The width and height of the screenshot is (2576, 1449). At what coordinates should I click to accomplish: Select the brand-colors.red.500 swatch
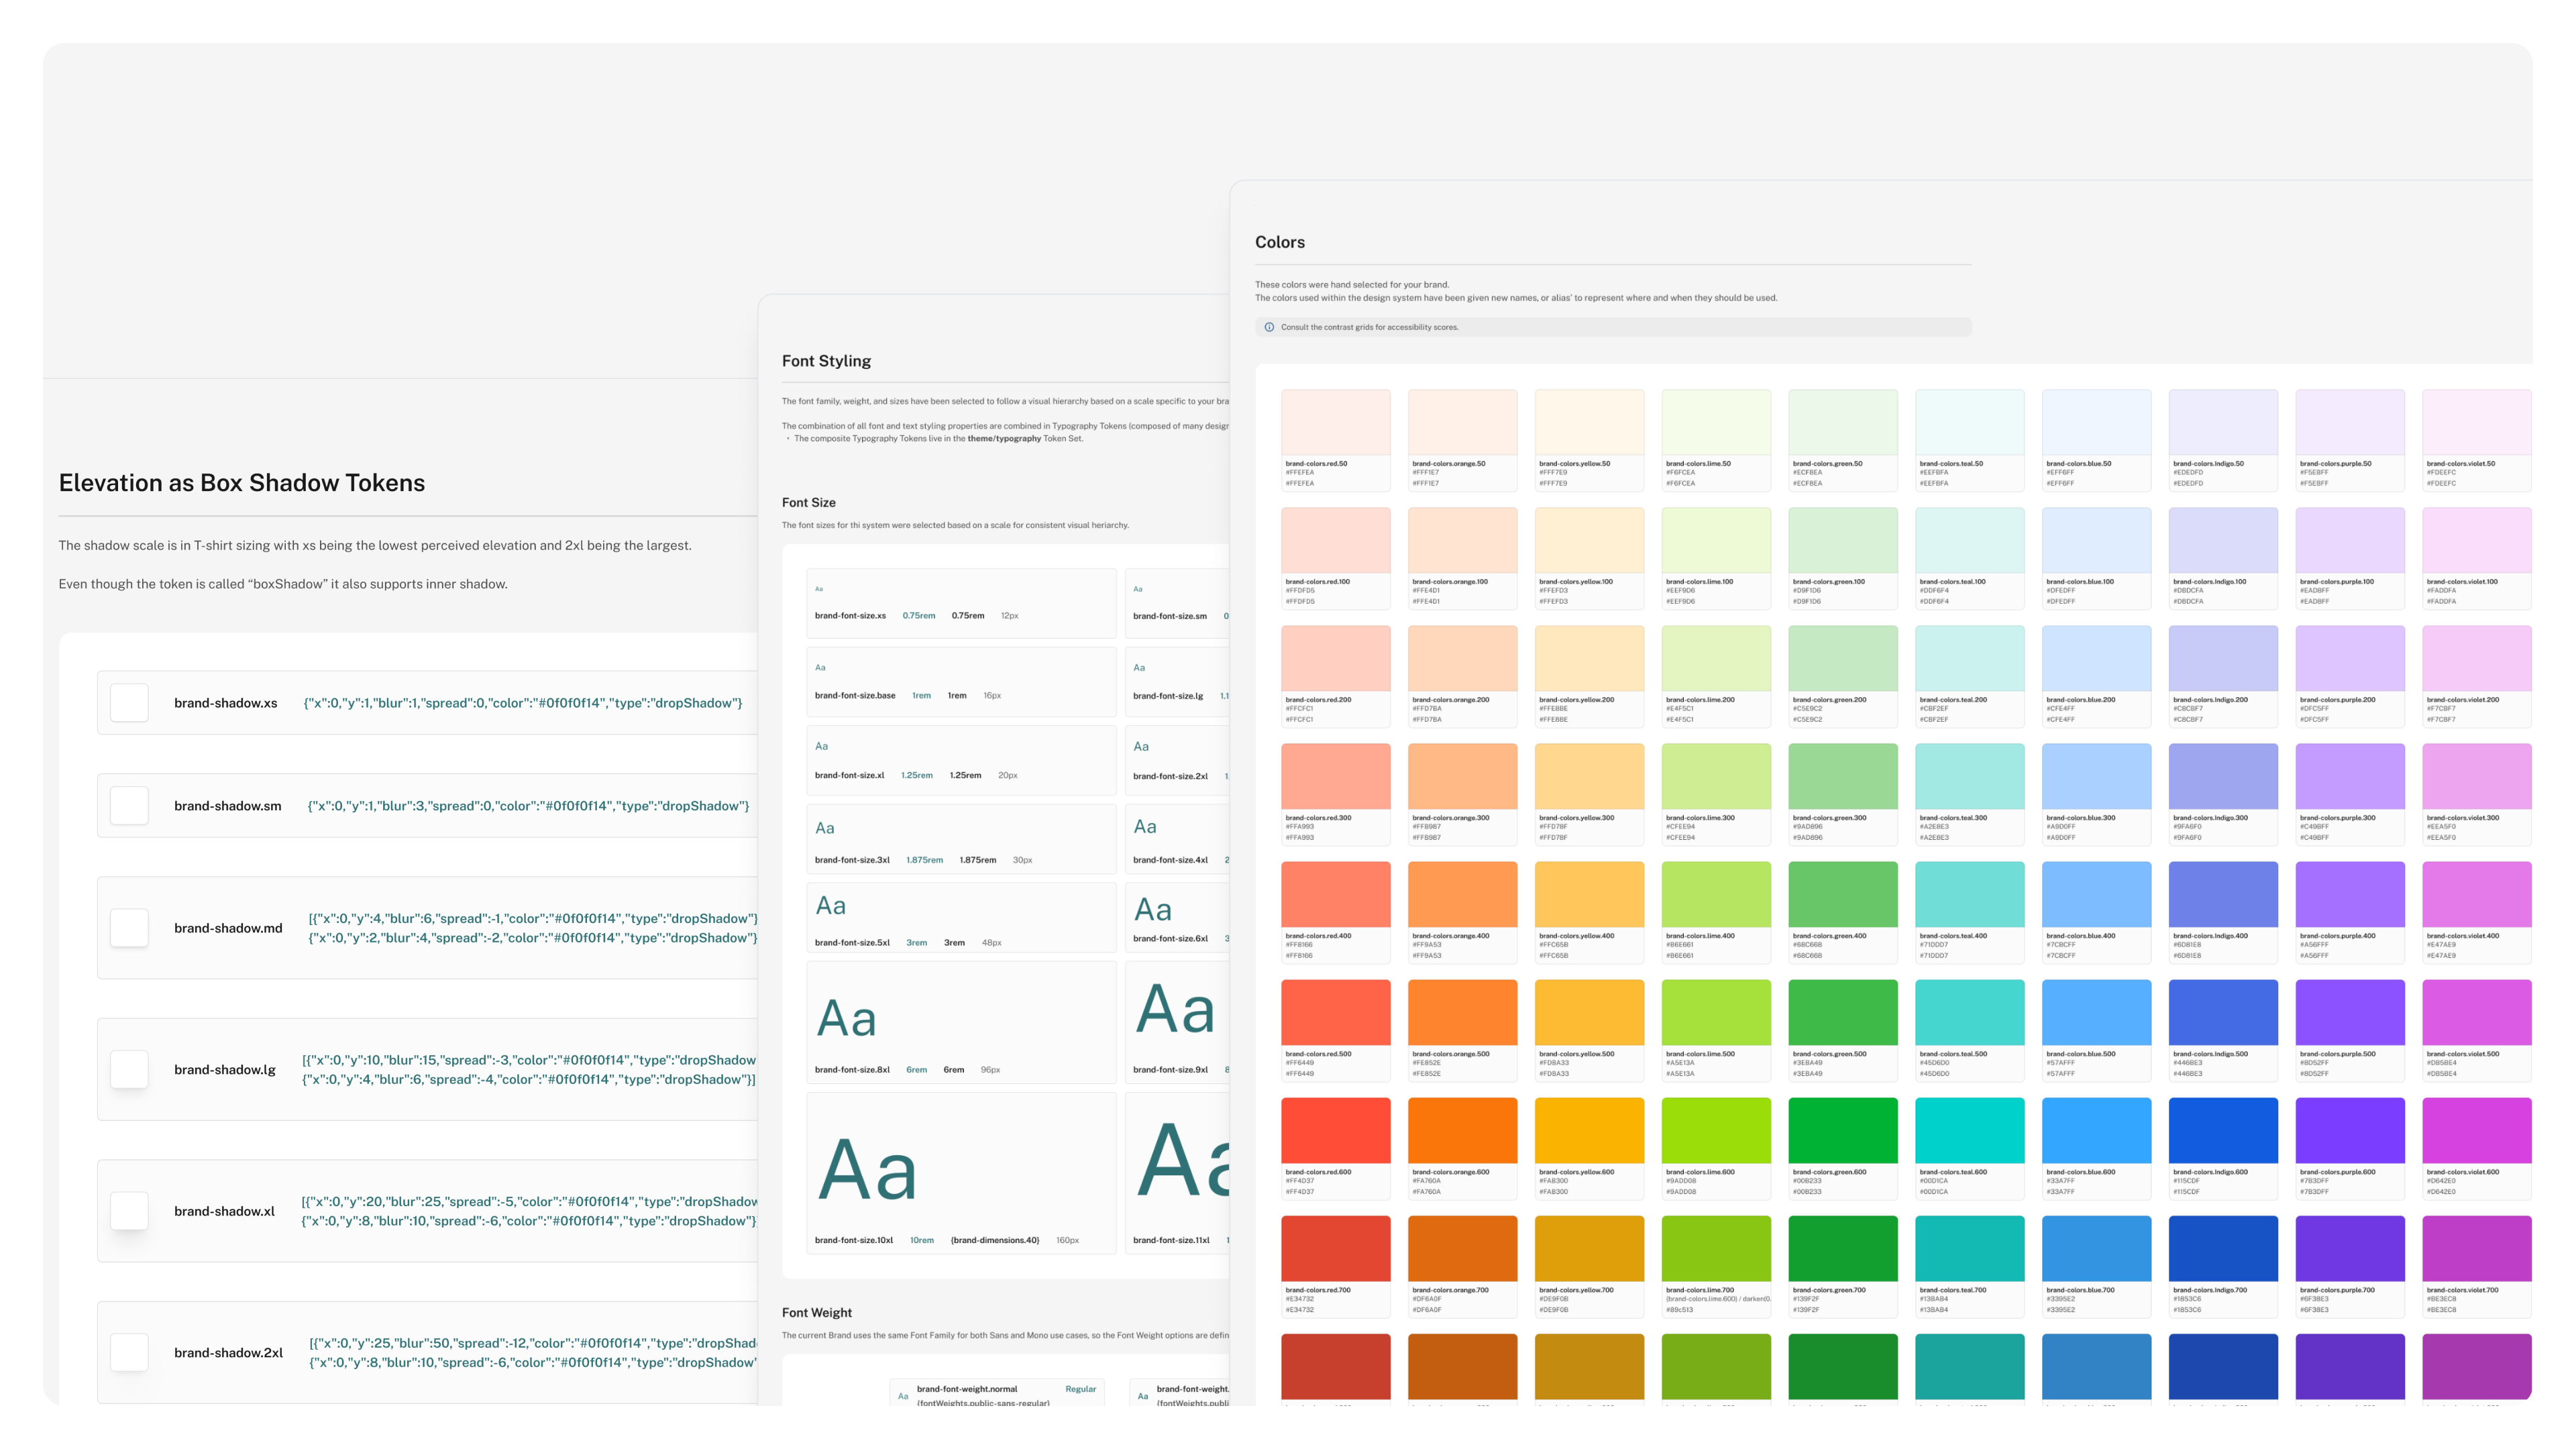pyautogui.click(x=1335, y=1012)
